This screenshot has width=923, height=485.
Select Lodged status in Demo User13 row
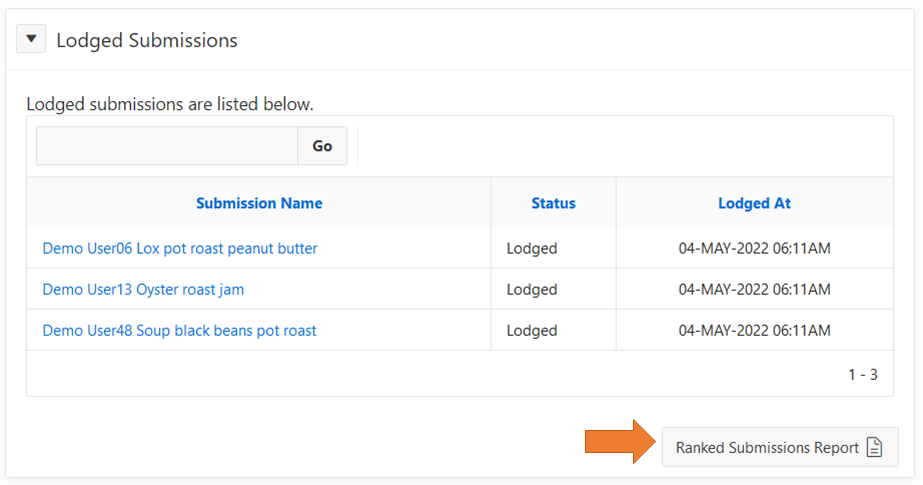tap(532, 289)
